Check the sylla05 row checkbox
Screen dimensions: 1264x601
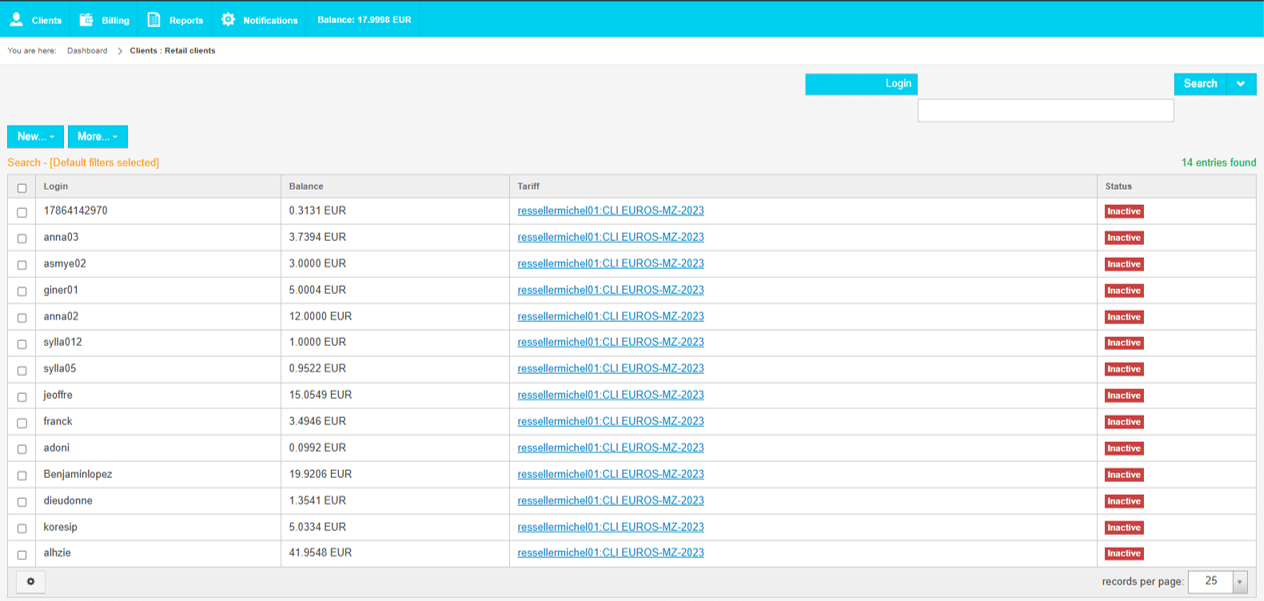click(22, 370)
